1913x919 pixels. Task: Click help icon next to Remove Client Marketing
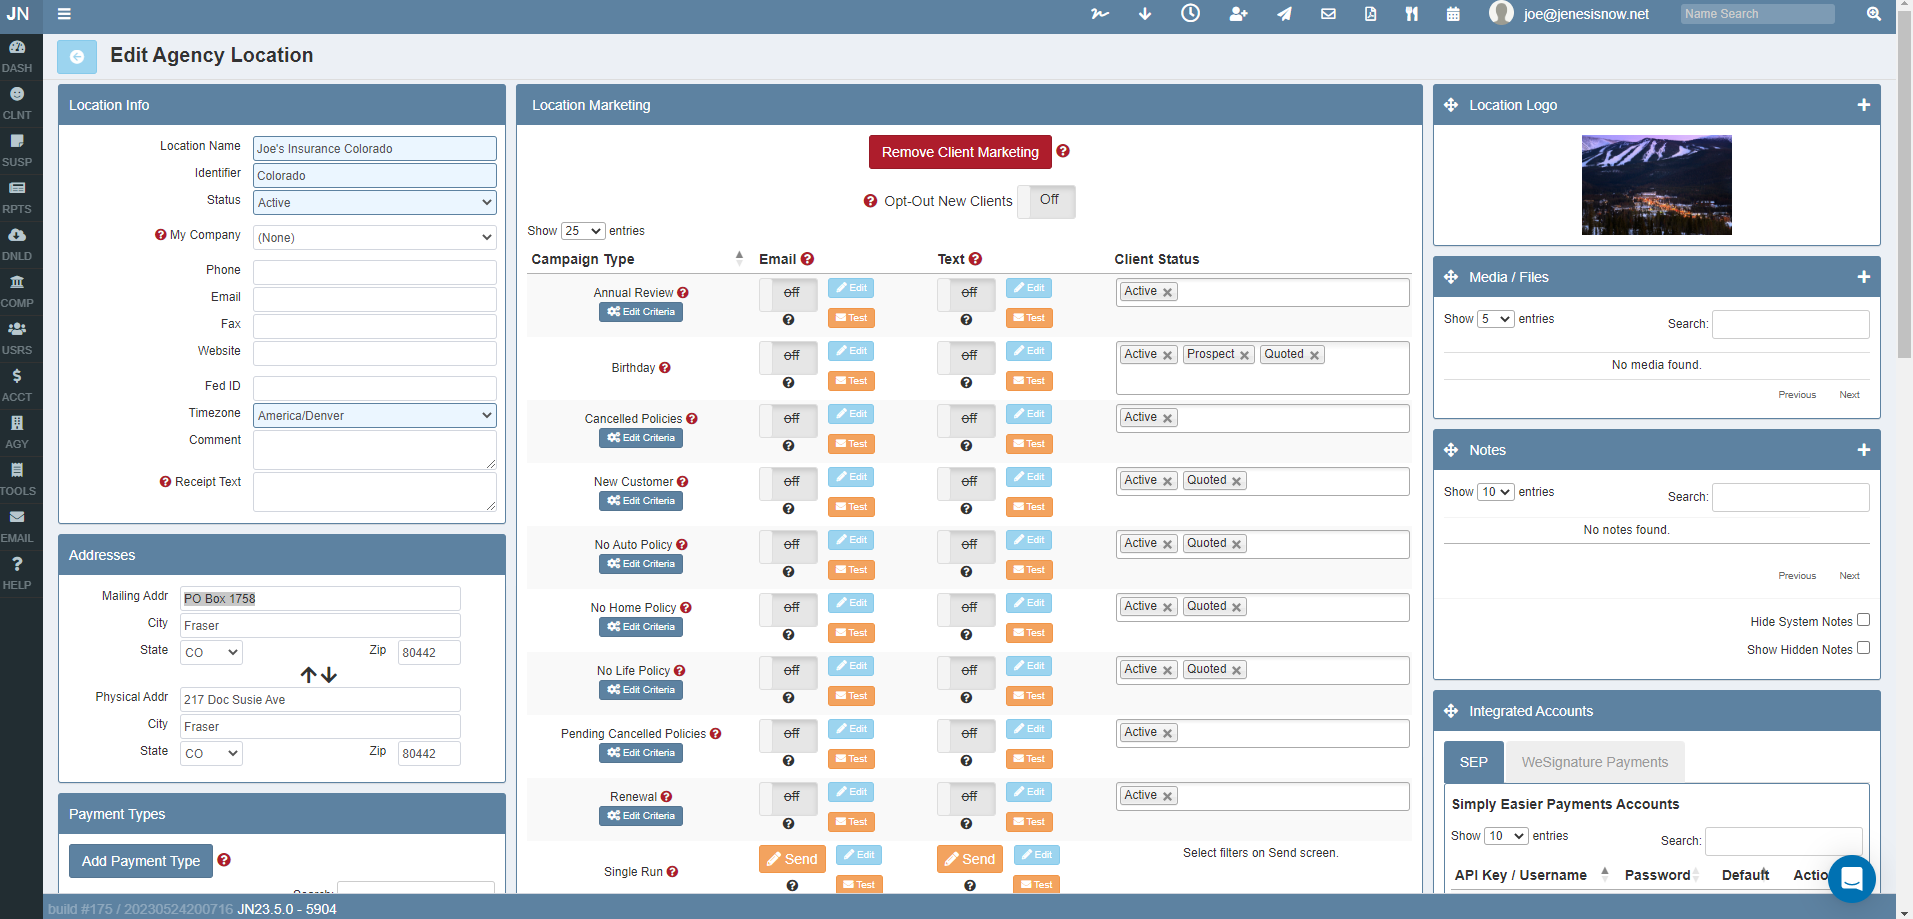[x=1063, y=151]
